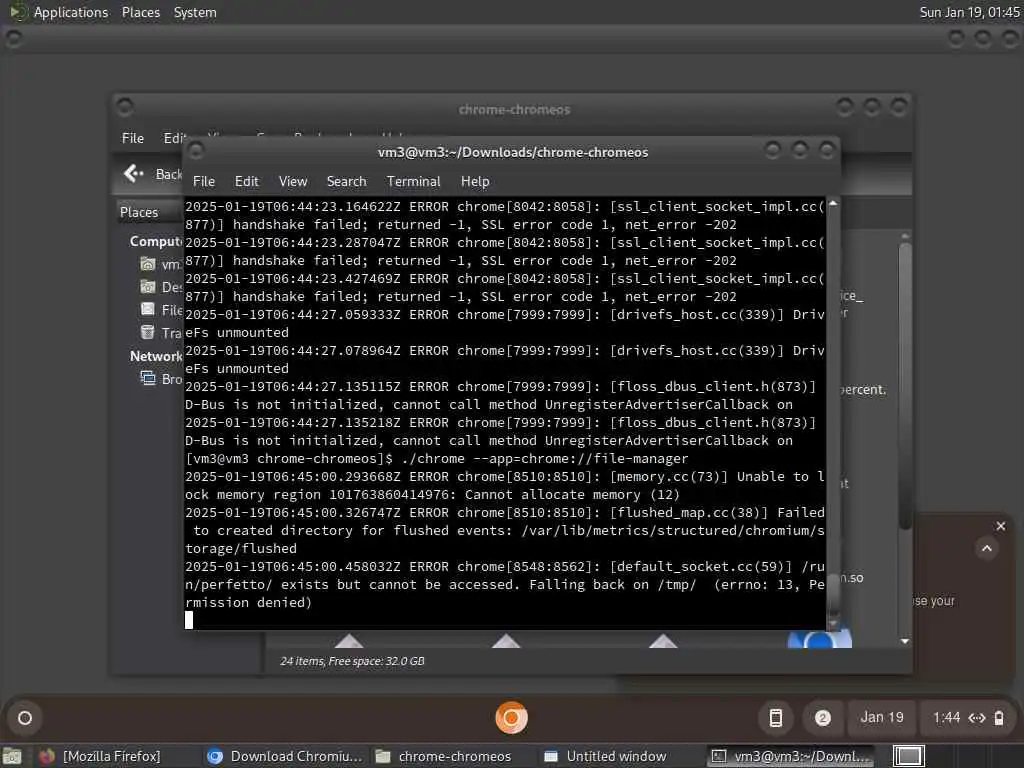This screenshot has width=1024, height=768.
Task: Open Browse Network icon in sidebar
Action: click(148, 379)
